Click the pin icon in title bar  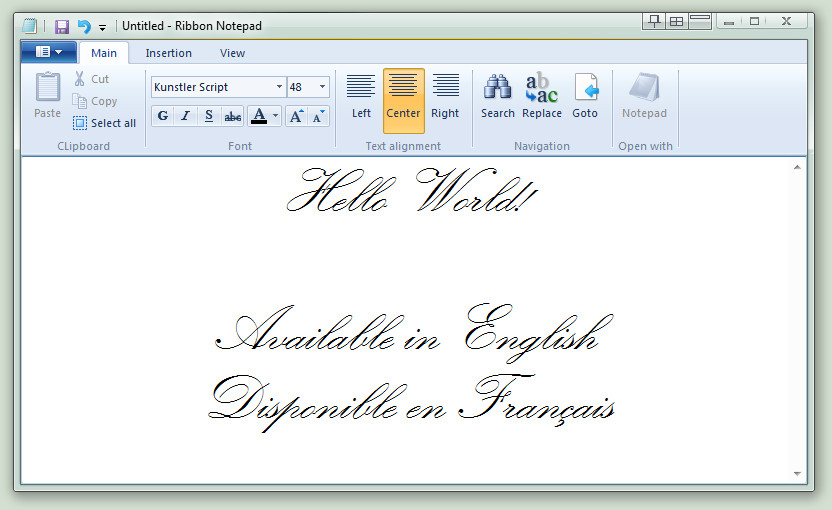click(x=654, y=22)
